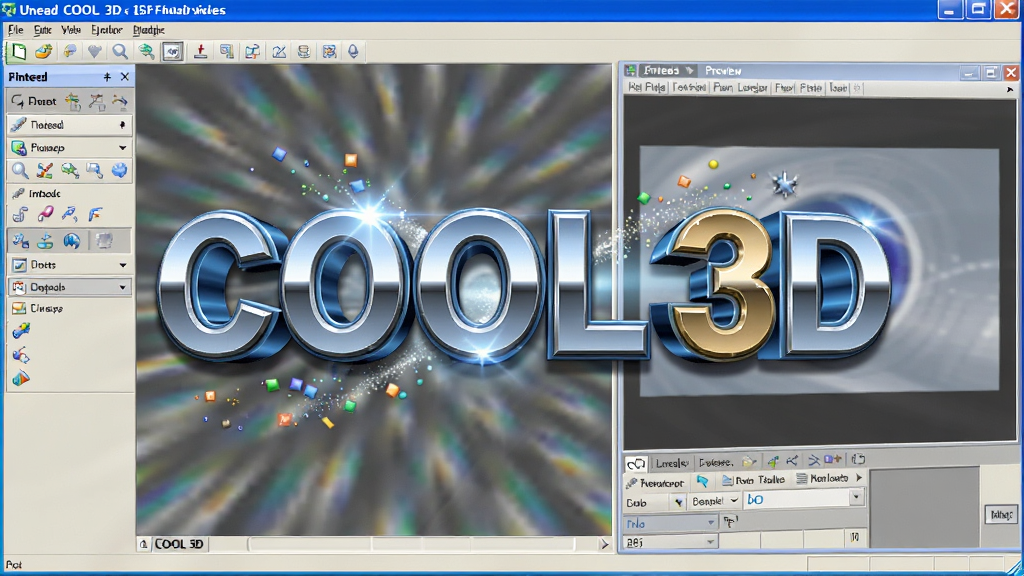Click the Nonloate button
Screen dimensions: 1024x576
click(822, 479)
